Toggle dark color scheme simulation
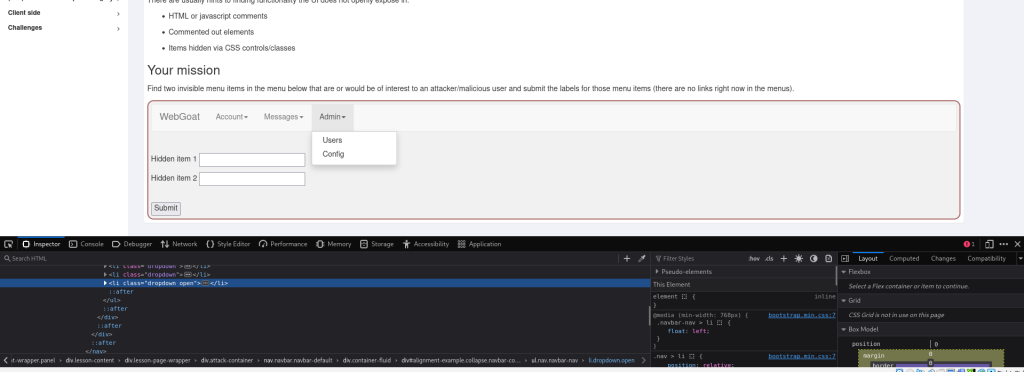The height and width of the screenshot is (372, 1024). 814,258
